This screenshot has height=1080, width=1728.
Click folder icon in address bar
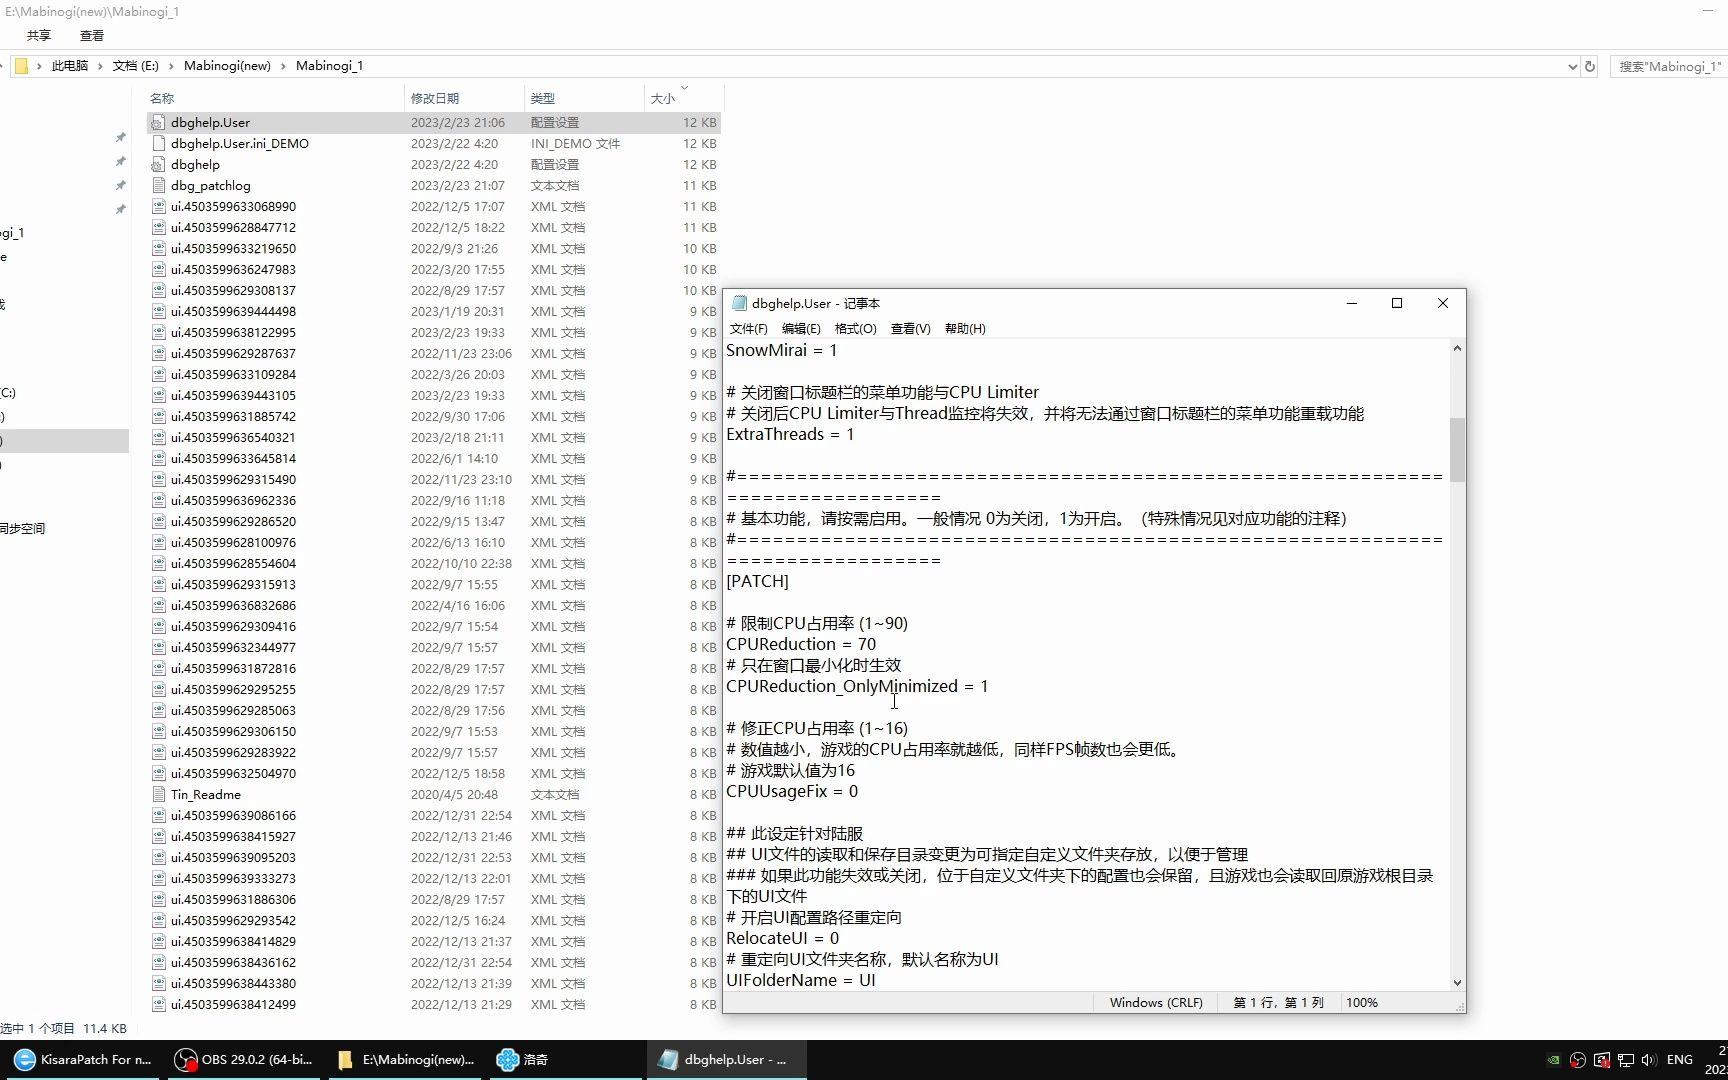click(x=21, y=66)
